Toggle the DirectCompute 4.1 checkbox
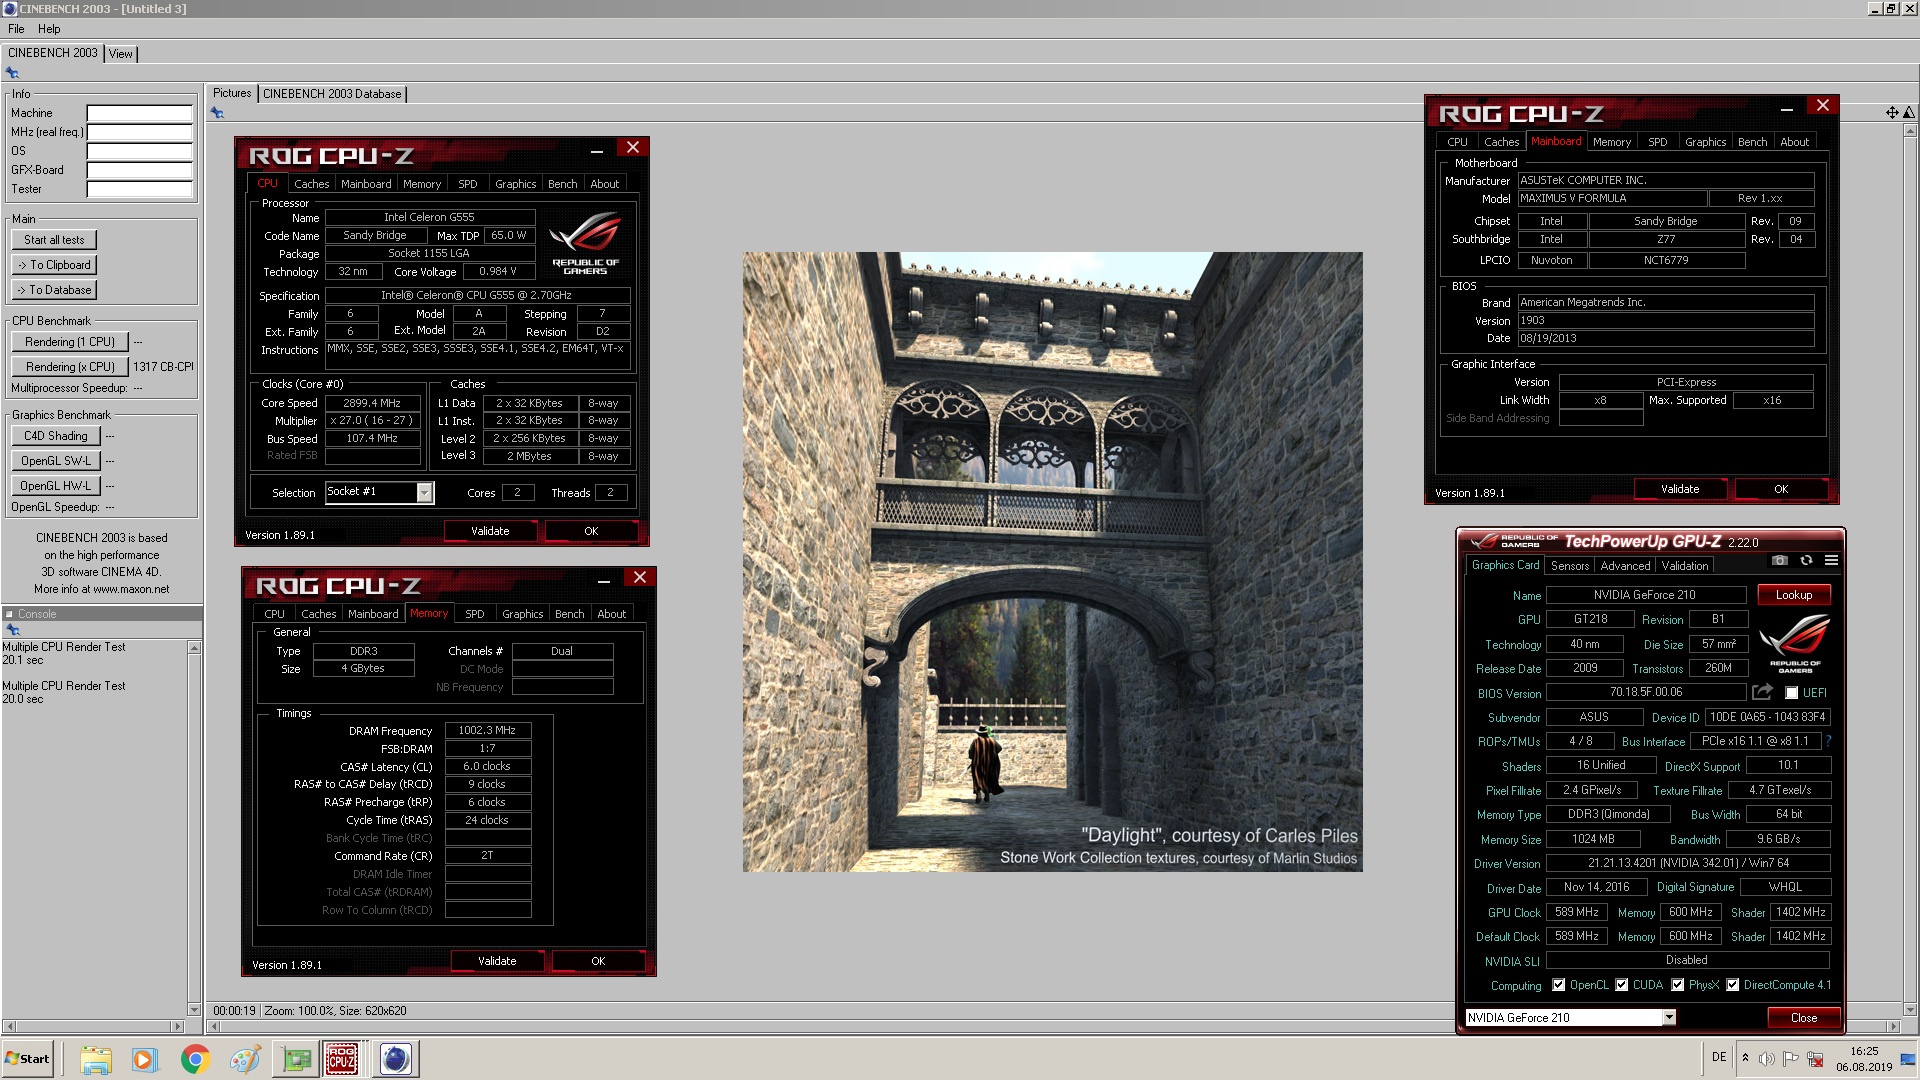Screen dimensions: 1920x1080 point(1733,985)
